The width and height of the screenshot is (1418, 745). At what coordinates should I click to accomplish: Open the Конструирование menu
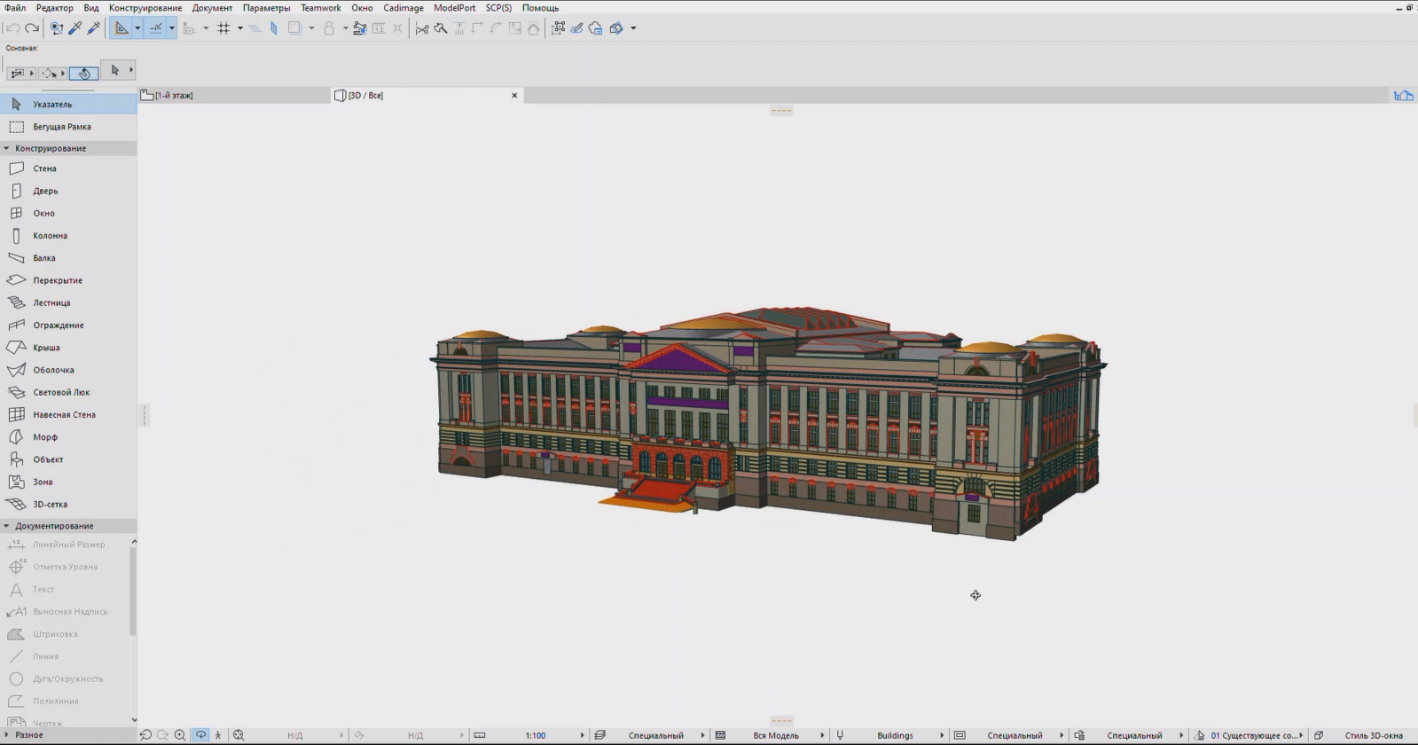(x=145, y=8)
